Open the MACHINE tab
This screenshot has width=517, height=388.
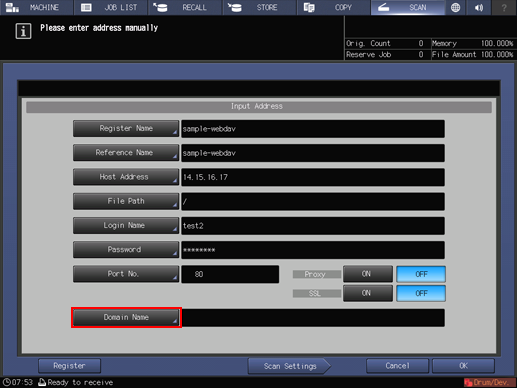tap(36, 7)
